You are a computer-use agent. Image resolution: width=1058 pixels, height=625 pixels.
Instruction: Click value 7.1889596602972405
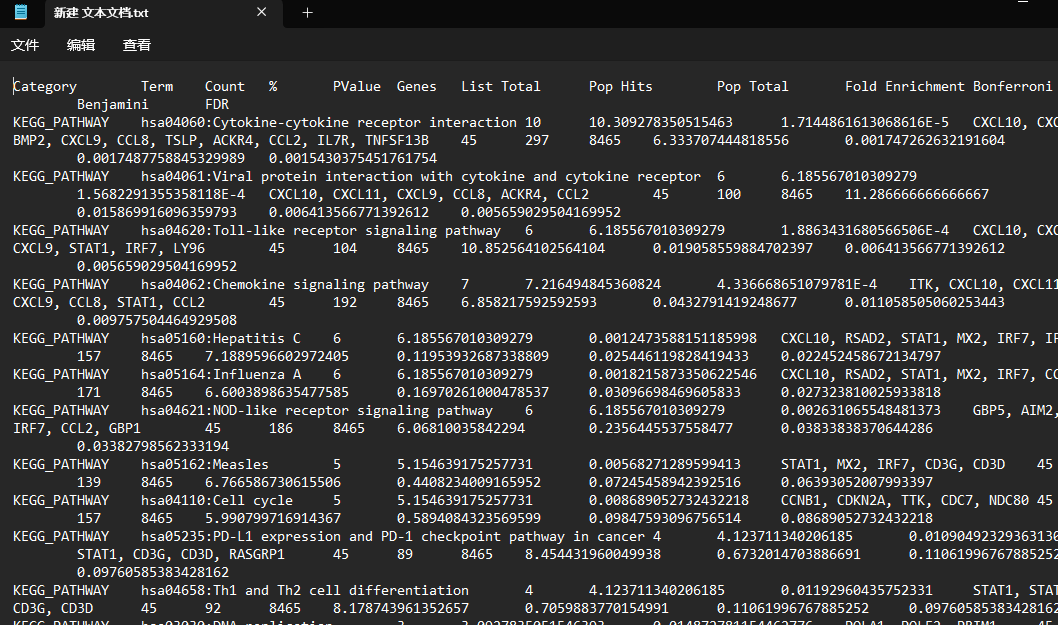[277, 356]
